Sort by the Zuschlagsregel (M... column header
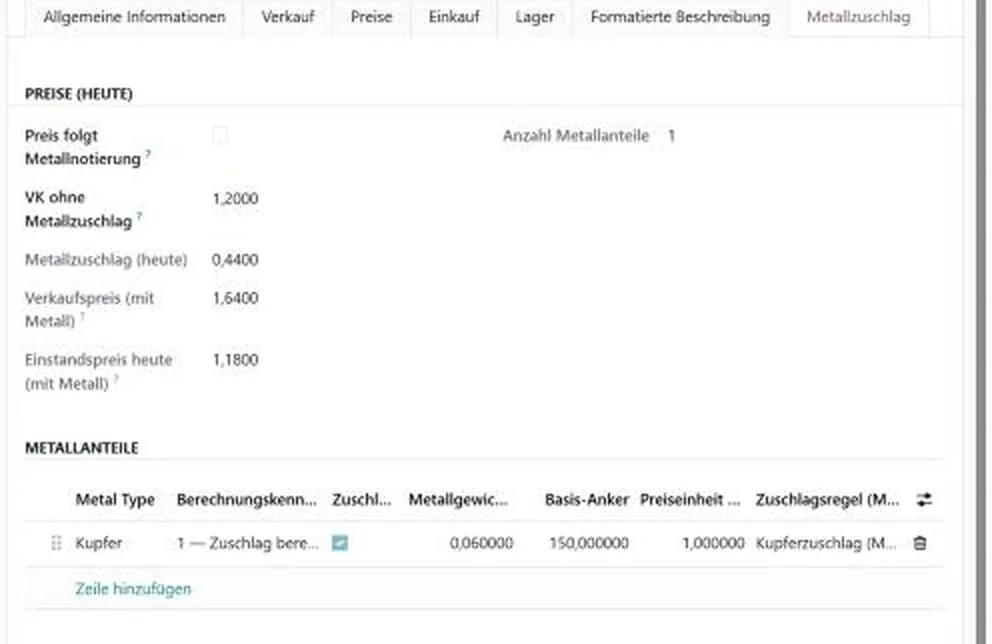The height and width of the screenshot is (644, 992). tap(827, 500)
